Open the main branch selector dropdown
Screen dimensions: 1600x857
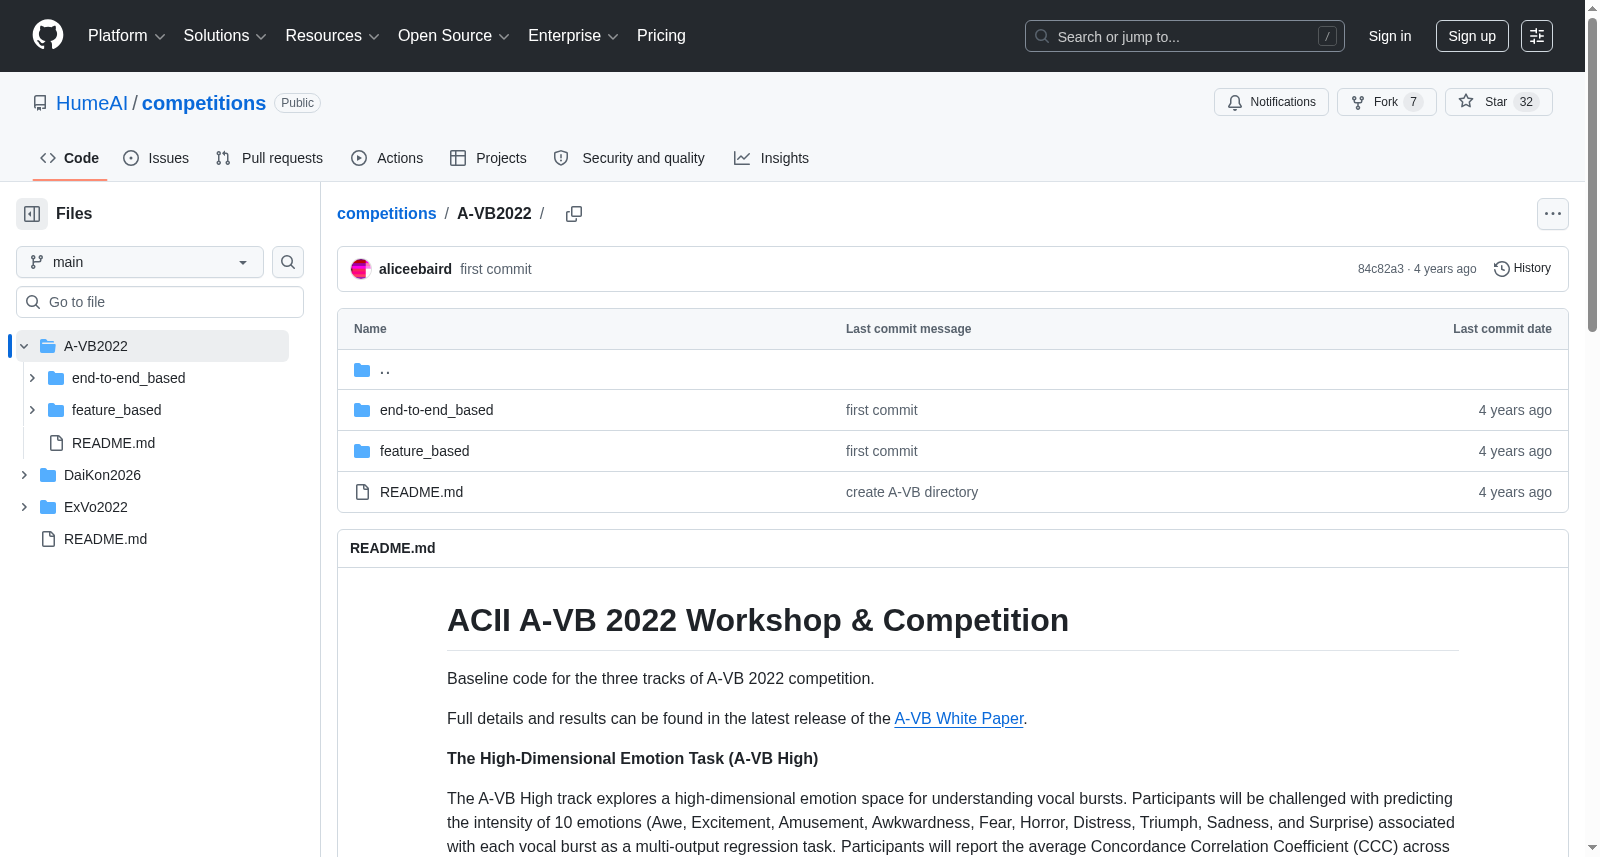[x=140, y=262]
